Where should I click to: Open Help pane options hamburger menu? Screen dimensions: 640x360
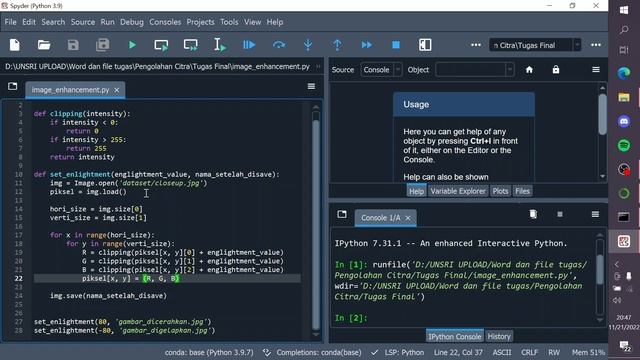[596, 70]
